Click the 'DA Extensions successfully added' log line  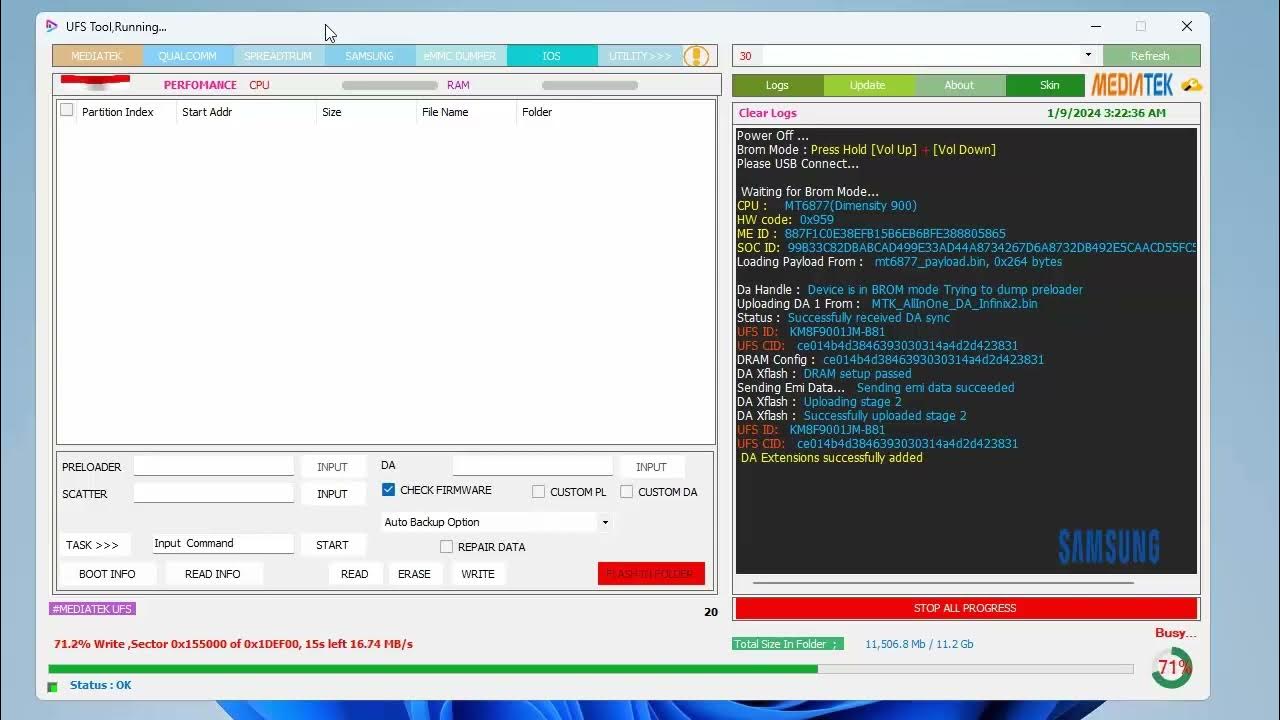pyautogui.click(x=831, y=458)
